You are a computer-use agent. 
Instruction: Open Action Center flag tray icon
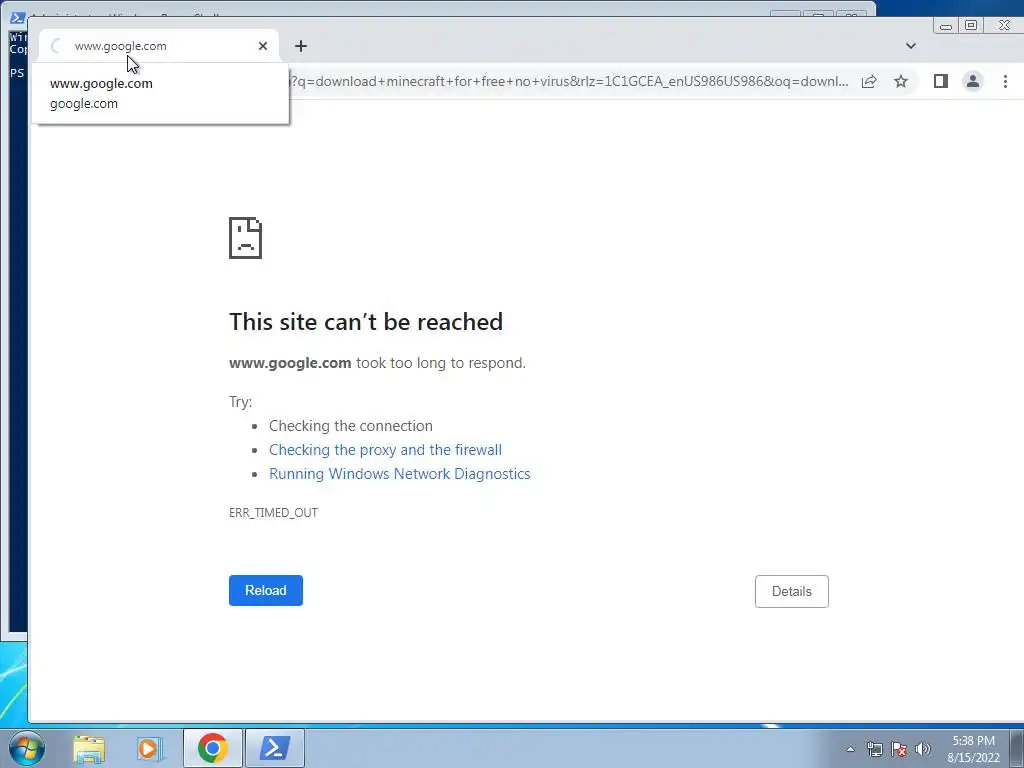tap(899, 749)
